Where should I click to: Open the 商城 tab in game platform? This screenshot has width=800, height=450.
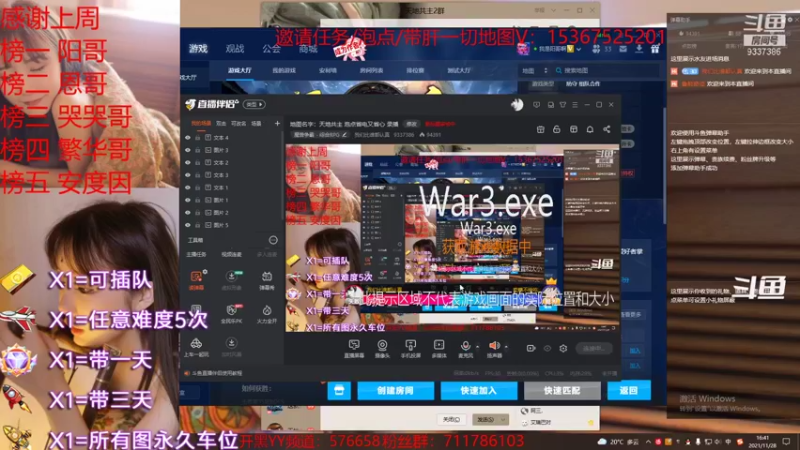[308, 48]
